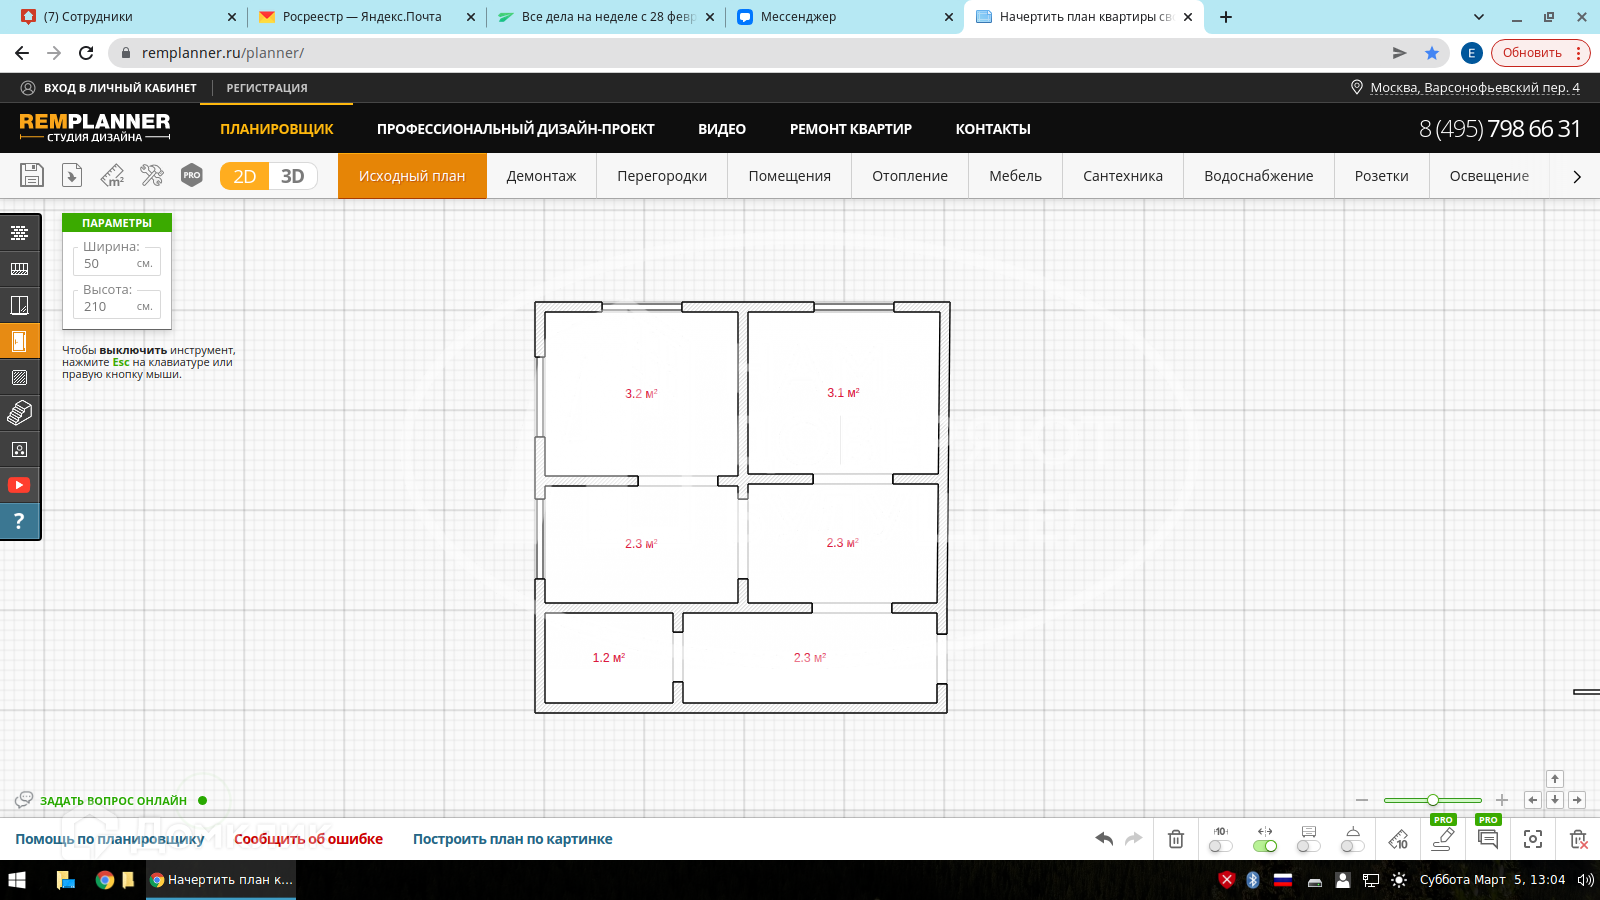Redo the undone action

click(x=1134, y=839)
